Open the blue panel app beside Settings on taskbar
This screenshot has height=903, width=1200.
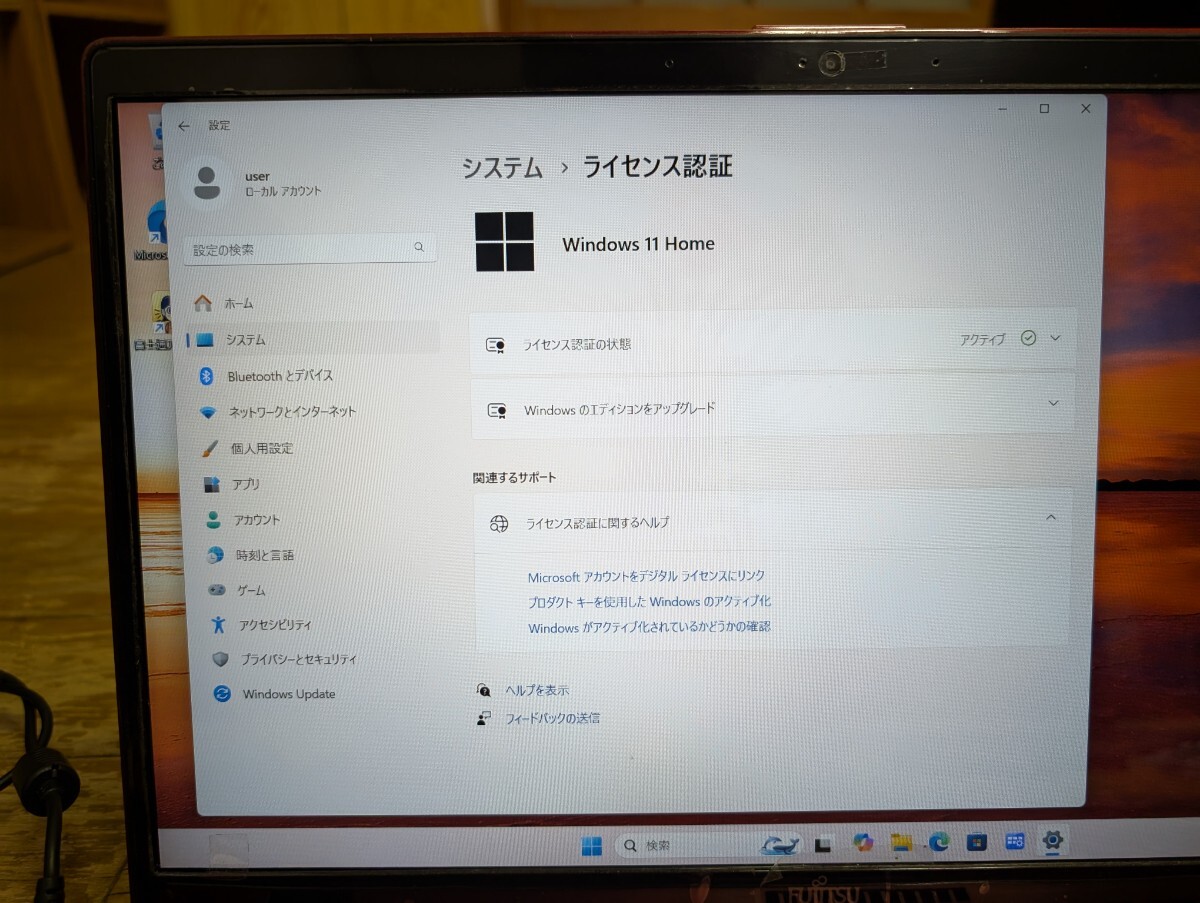pos(1015,842)
